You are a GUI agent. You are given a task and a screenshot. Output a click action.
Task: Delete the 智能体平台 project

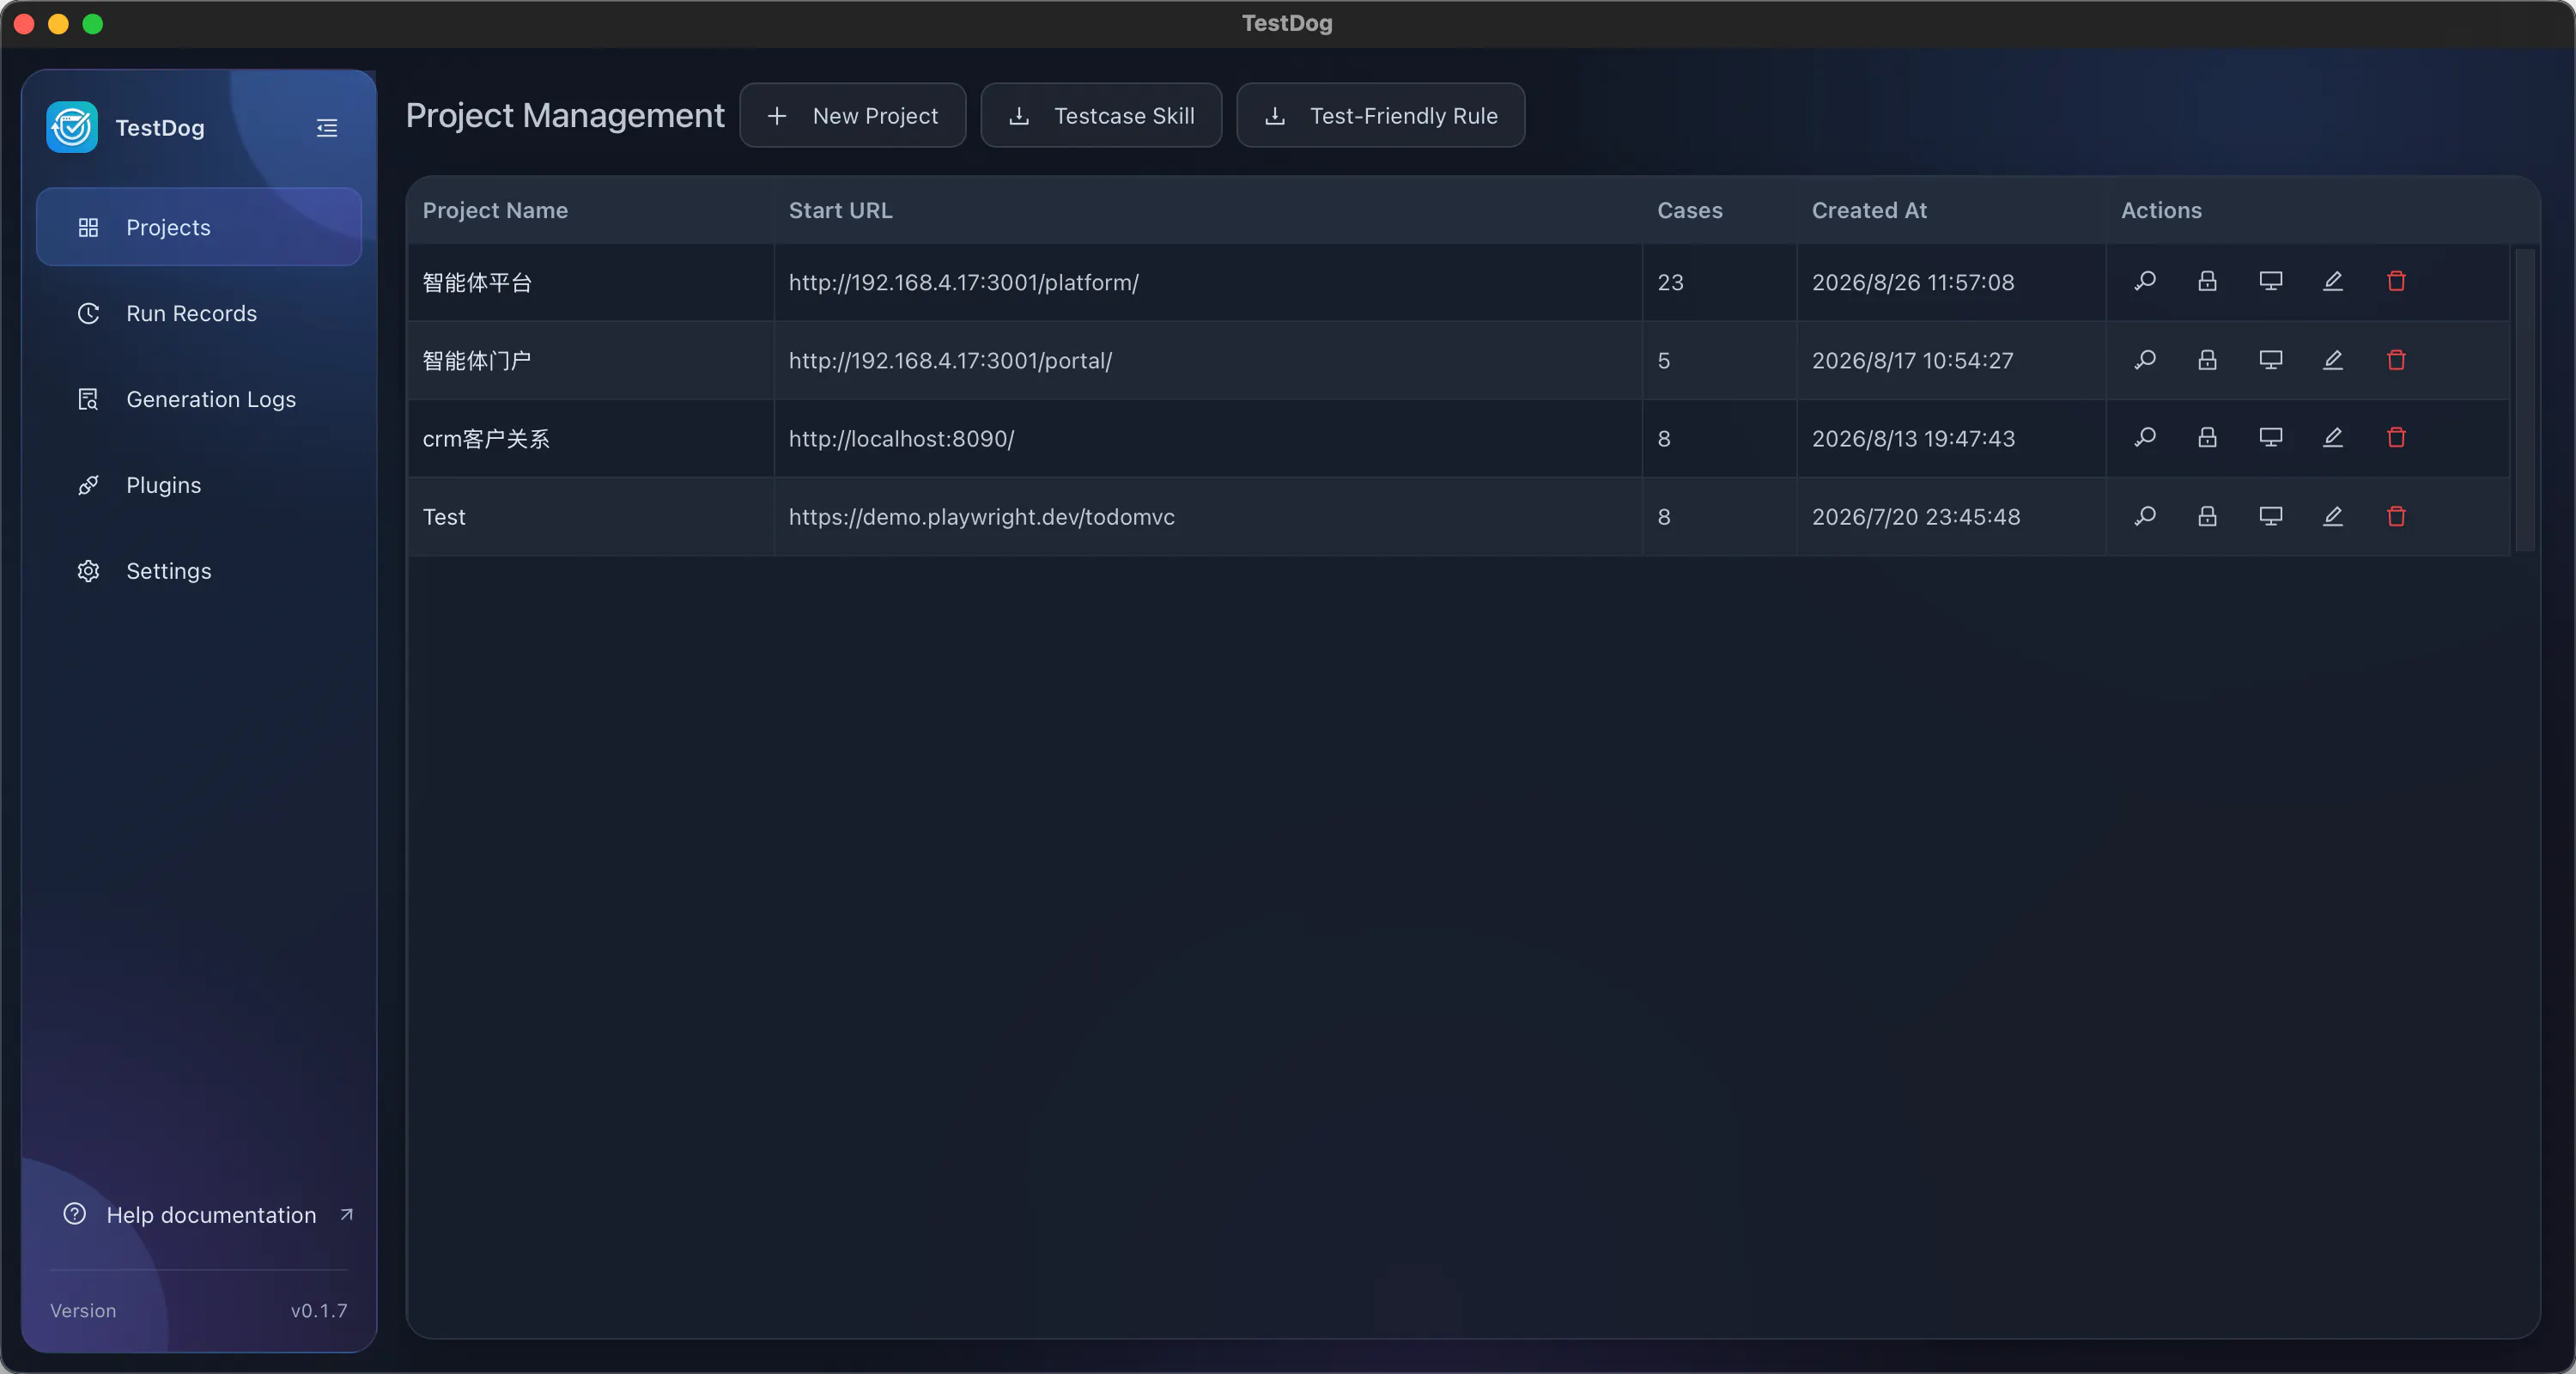pos(2396,281)
